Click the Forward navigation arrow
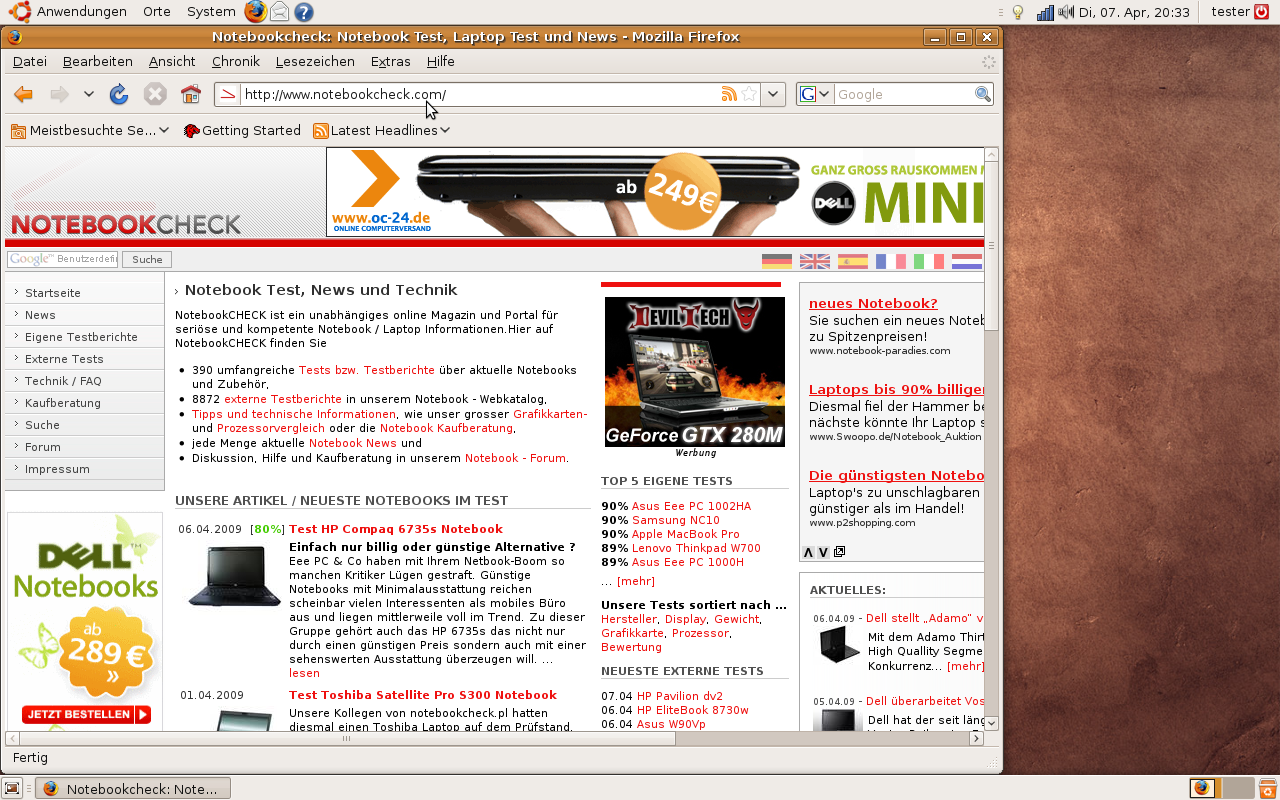 coord(59,94)
